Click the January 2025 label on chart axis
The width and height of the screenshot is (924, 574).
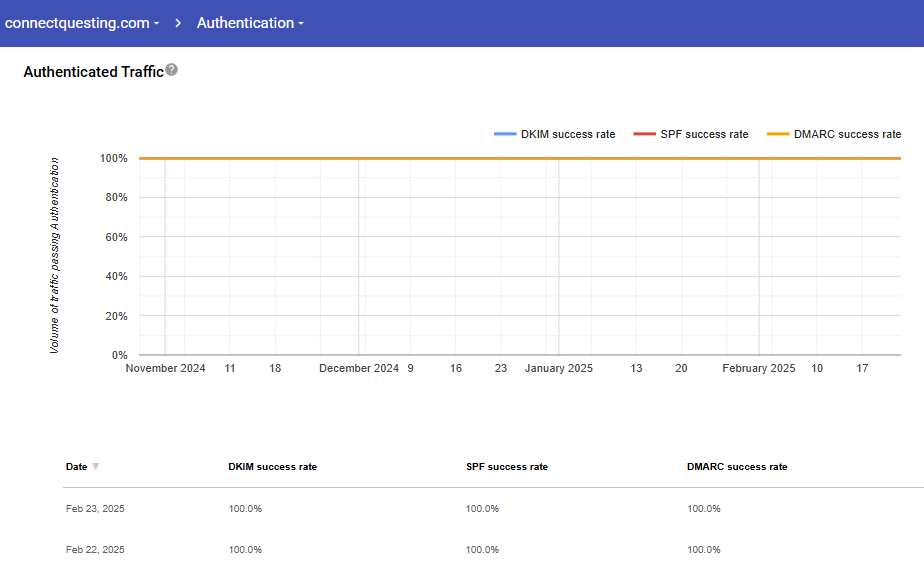point(558,368)
